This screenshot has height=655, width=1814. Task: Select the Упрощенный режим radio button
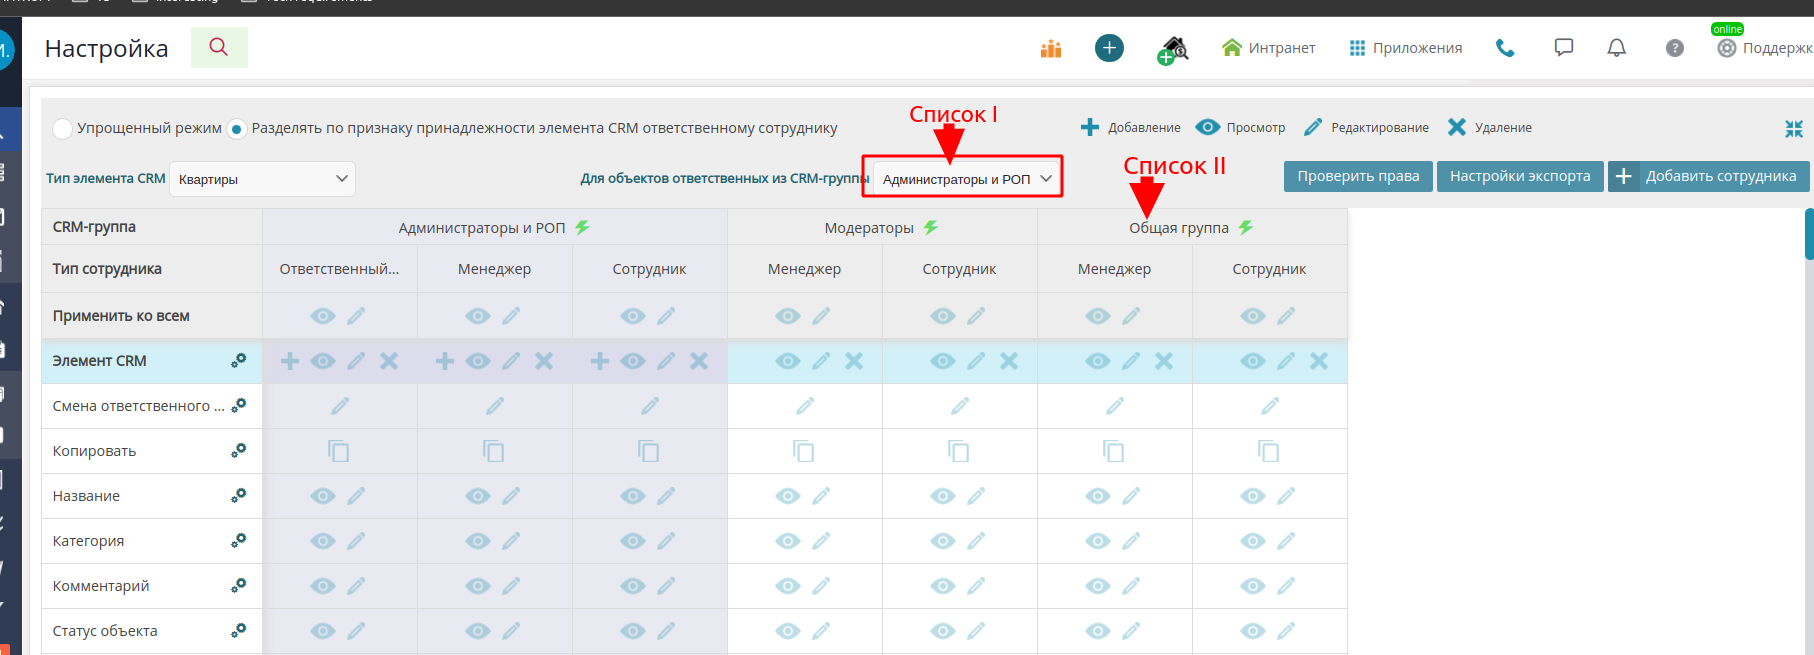(x=63, y=128)
